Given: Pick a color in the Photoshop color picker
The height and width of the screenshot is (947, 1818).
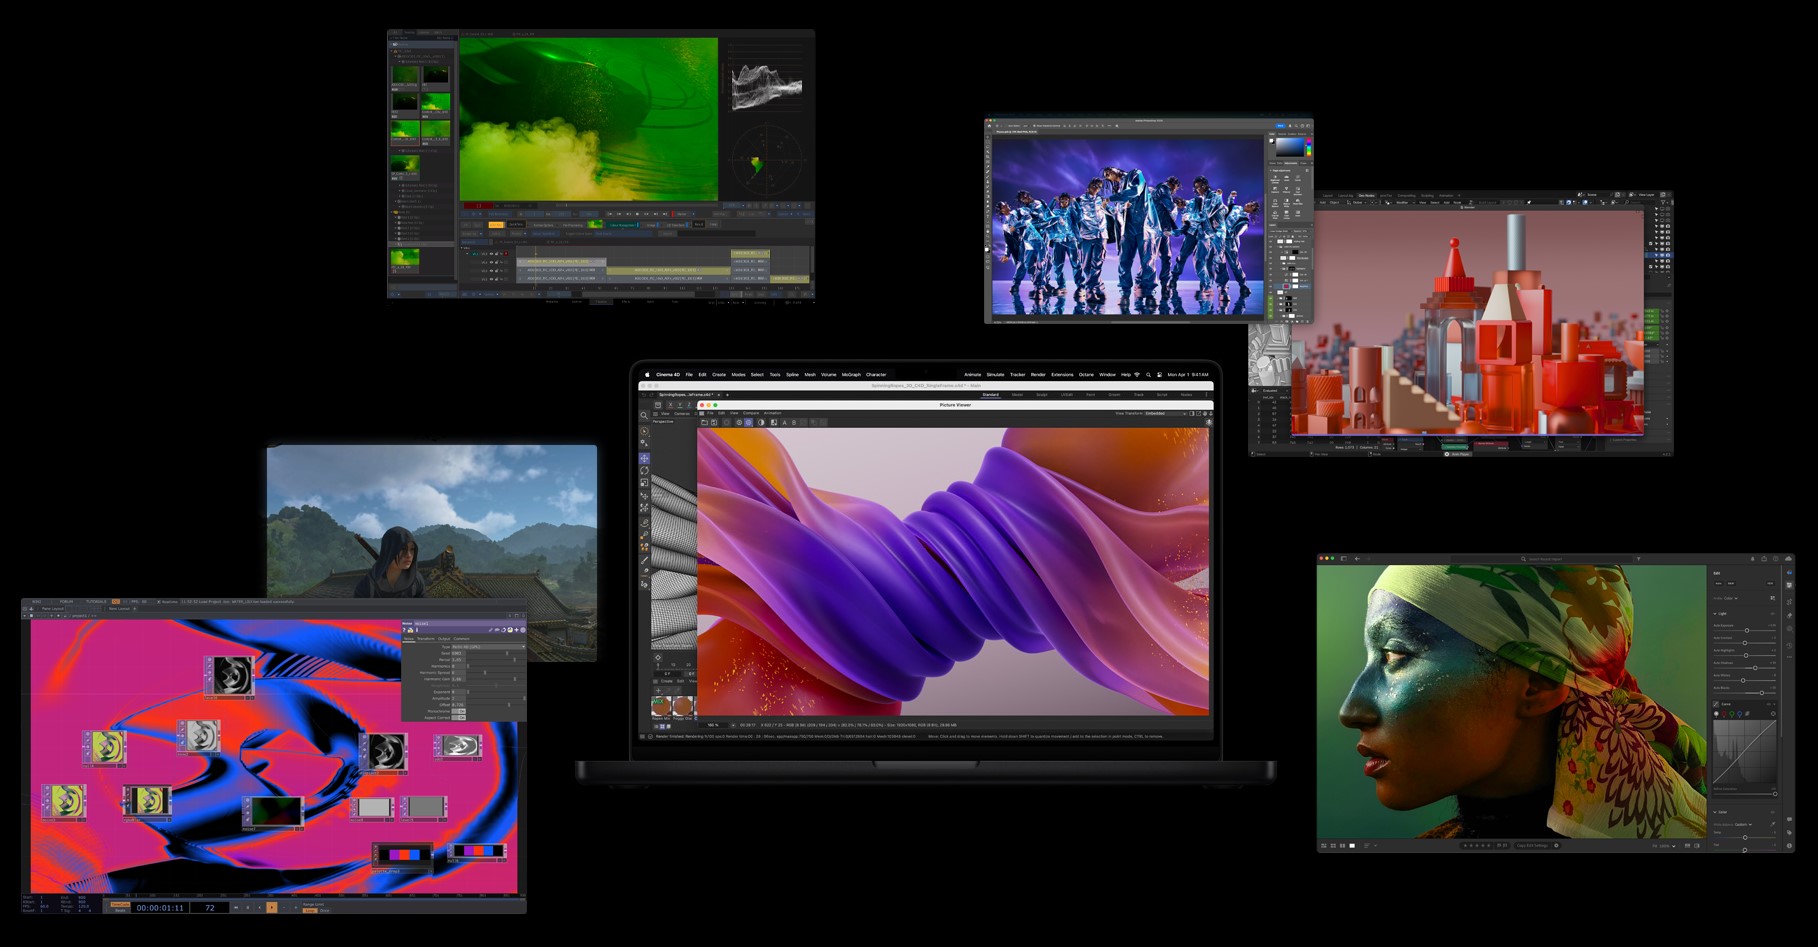Looking at the screenshot, I should click(1288, 148).
